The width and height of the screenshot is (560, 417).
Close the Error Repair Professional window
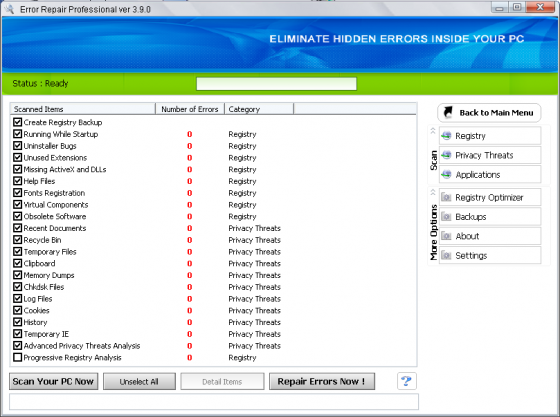[540, 7]
